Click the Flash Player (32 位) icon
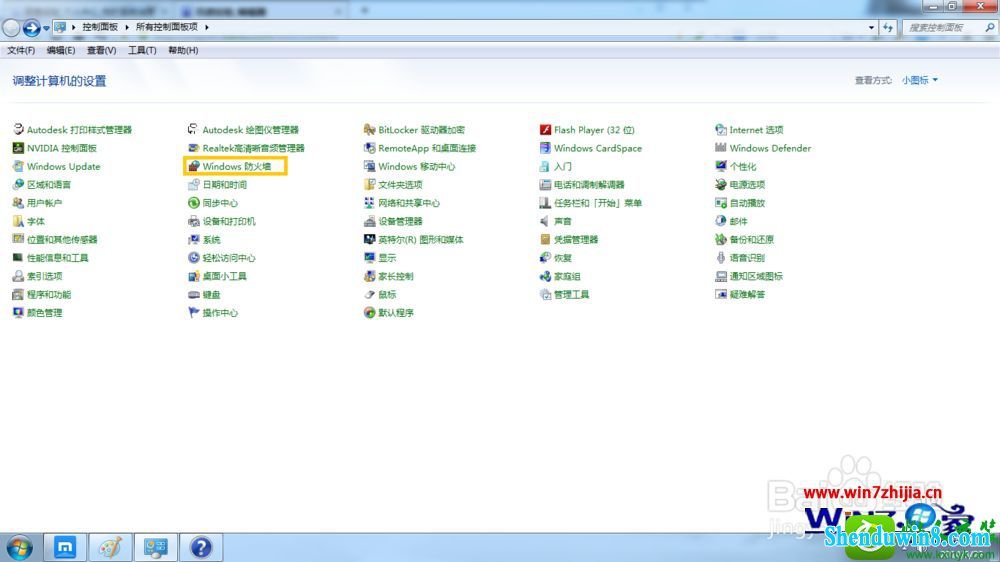This screenshot has height=562, width=1000. pos(545,129)
